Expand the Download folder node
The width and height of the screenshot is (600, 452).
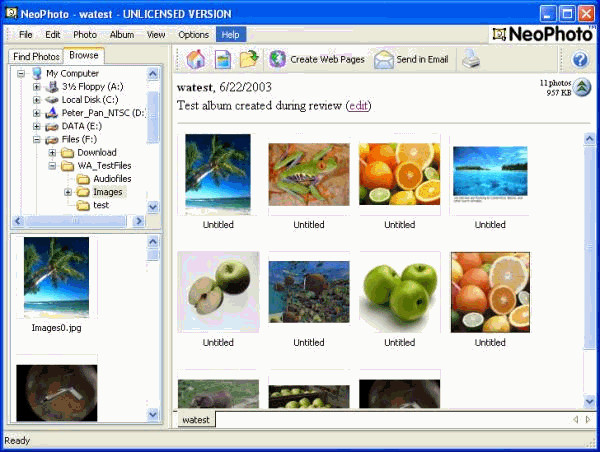click(x=52, y=153)
